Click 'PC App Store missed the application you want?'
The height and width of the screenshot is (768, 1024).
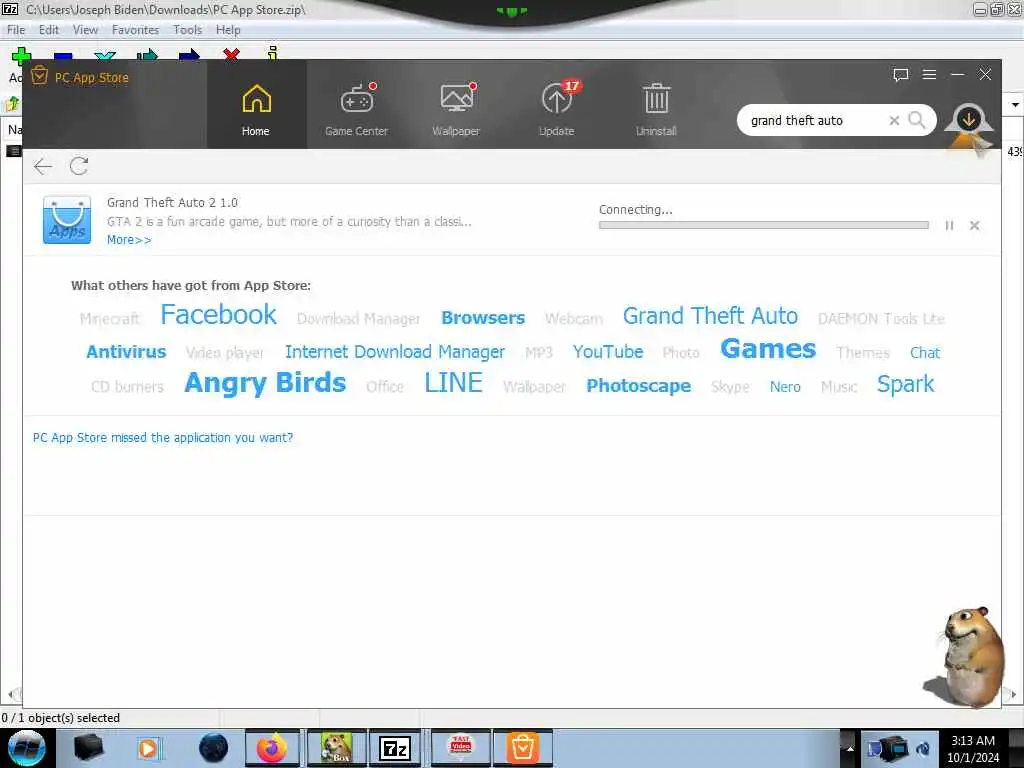[x=163, y=438]
